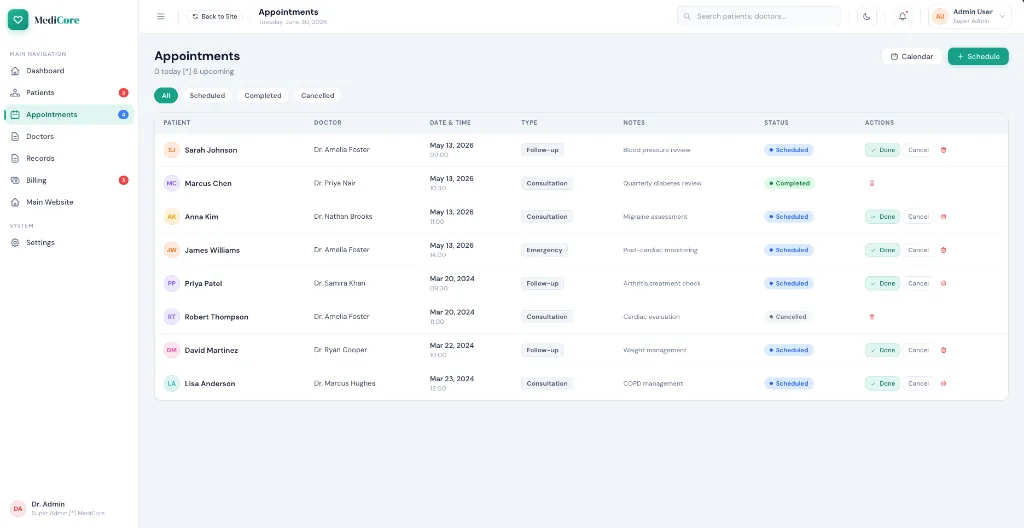Viewport: 1024px width, 528px height.
Task: Cancel Priya Patel's appointment
Action: coord(918,284)
